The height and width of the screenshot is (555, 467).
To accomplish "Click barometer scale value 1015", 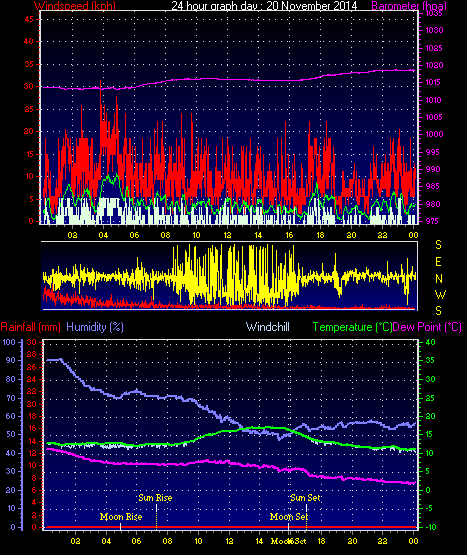I will (x=434, y=82).
